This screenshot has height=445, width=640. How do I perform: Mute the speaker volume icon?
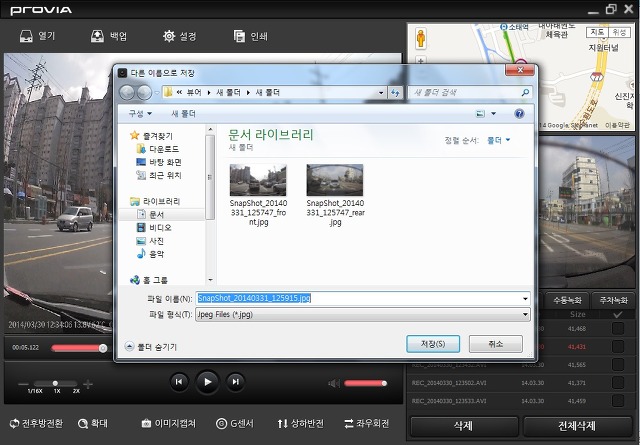(x=334, y=383)
